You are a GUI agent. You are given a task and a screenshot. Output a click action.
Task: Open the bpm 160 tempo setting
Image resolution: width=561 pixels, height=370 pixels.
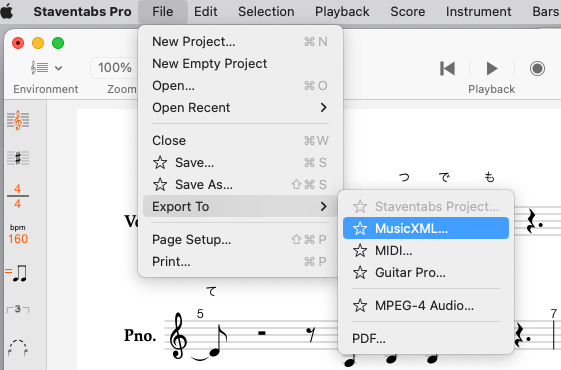[18, 234]
